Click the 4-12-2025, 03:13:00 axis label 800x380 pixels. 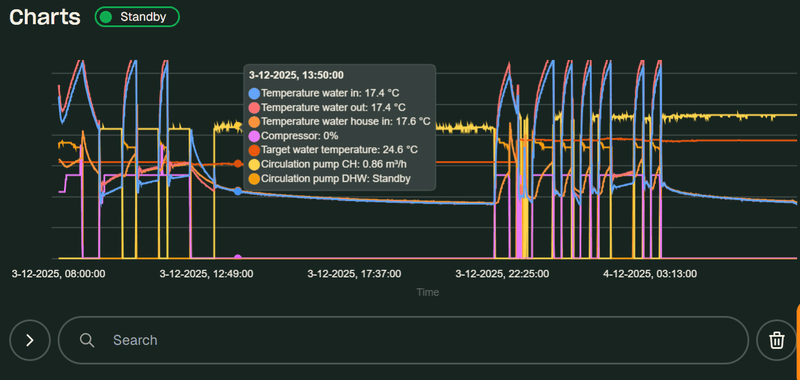click(650, 274)
